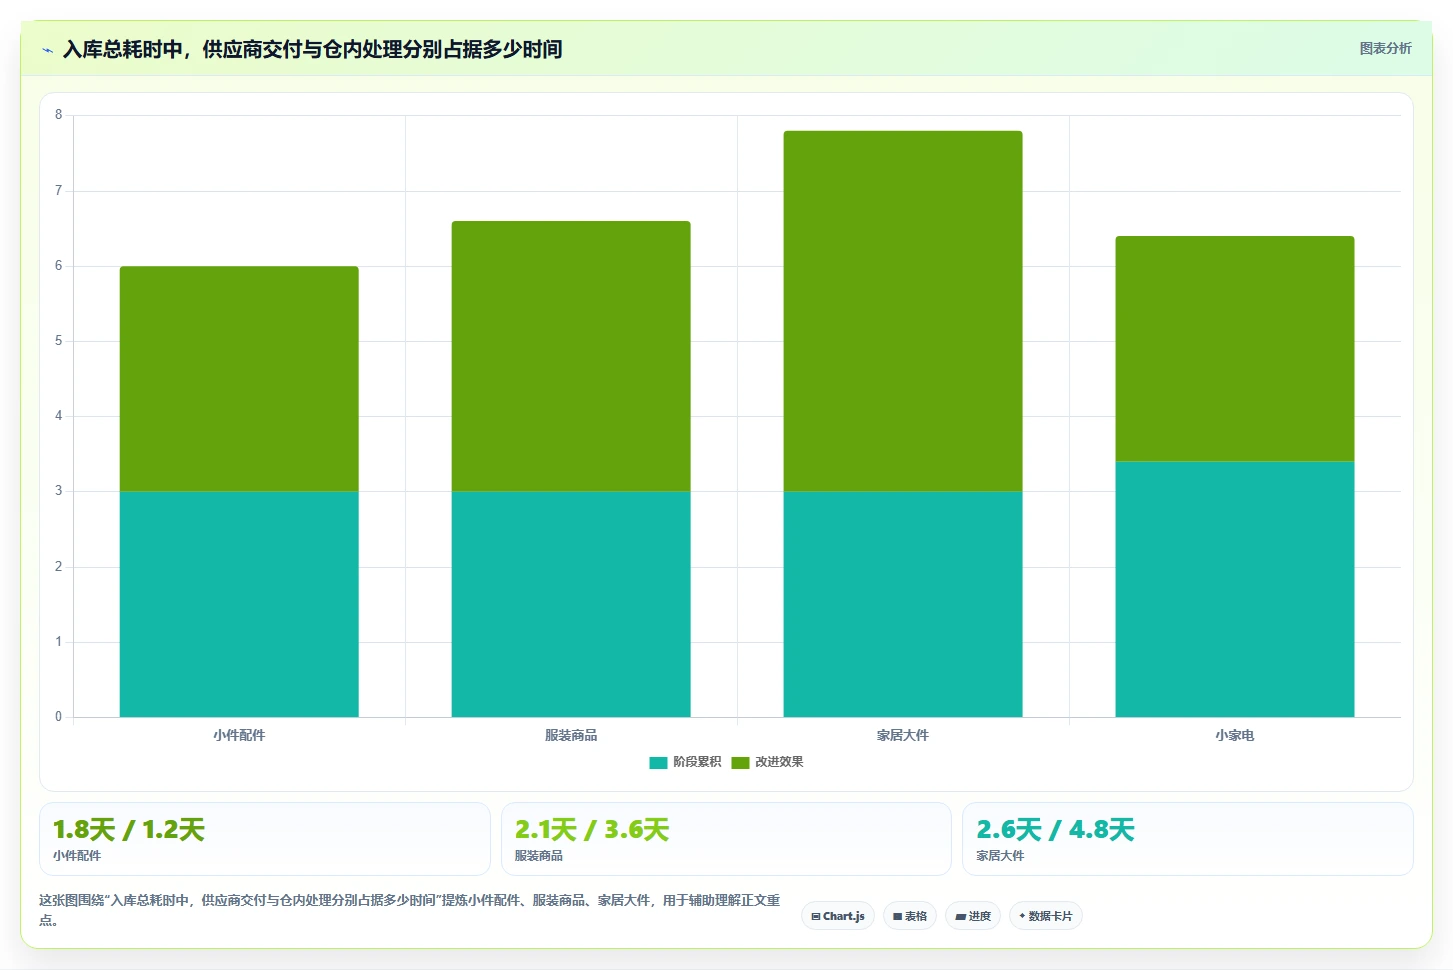Click the 数据卡片 tag chip
This screenshot has height=970, width=1453.
point(1046,916)
